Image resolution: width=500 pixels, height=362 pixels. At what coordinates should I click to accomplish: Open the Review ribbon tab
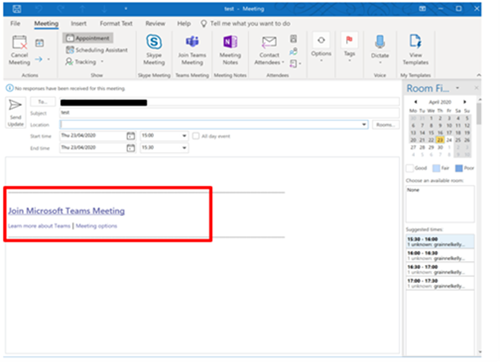[x=155, y=24]
